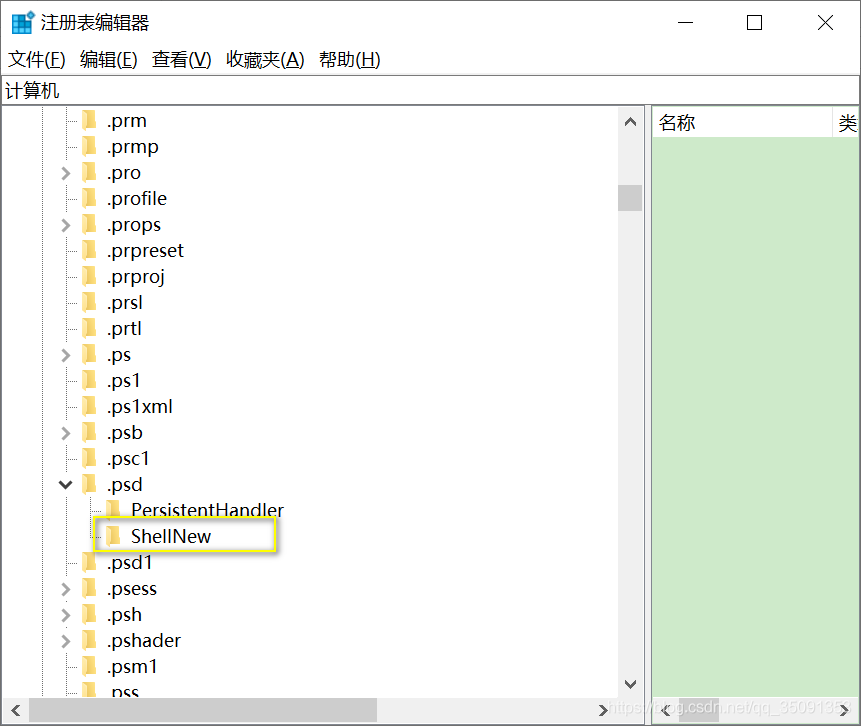This screenshot has width=861, height=726.
Task: Expand the .pro registry key
Action: 66,173
